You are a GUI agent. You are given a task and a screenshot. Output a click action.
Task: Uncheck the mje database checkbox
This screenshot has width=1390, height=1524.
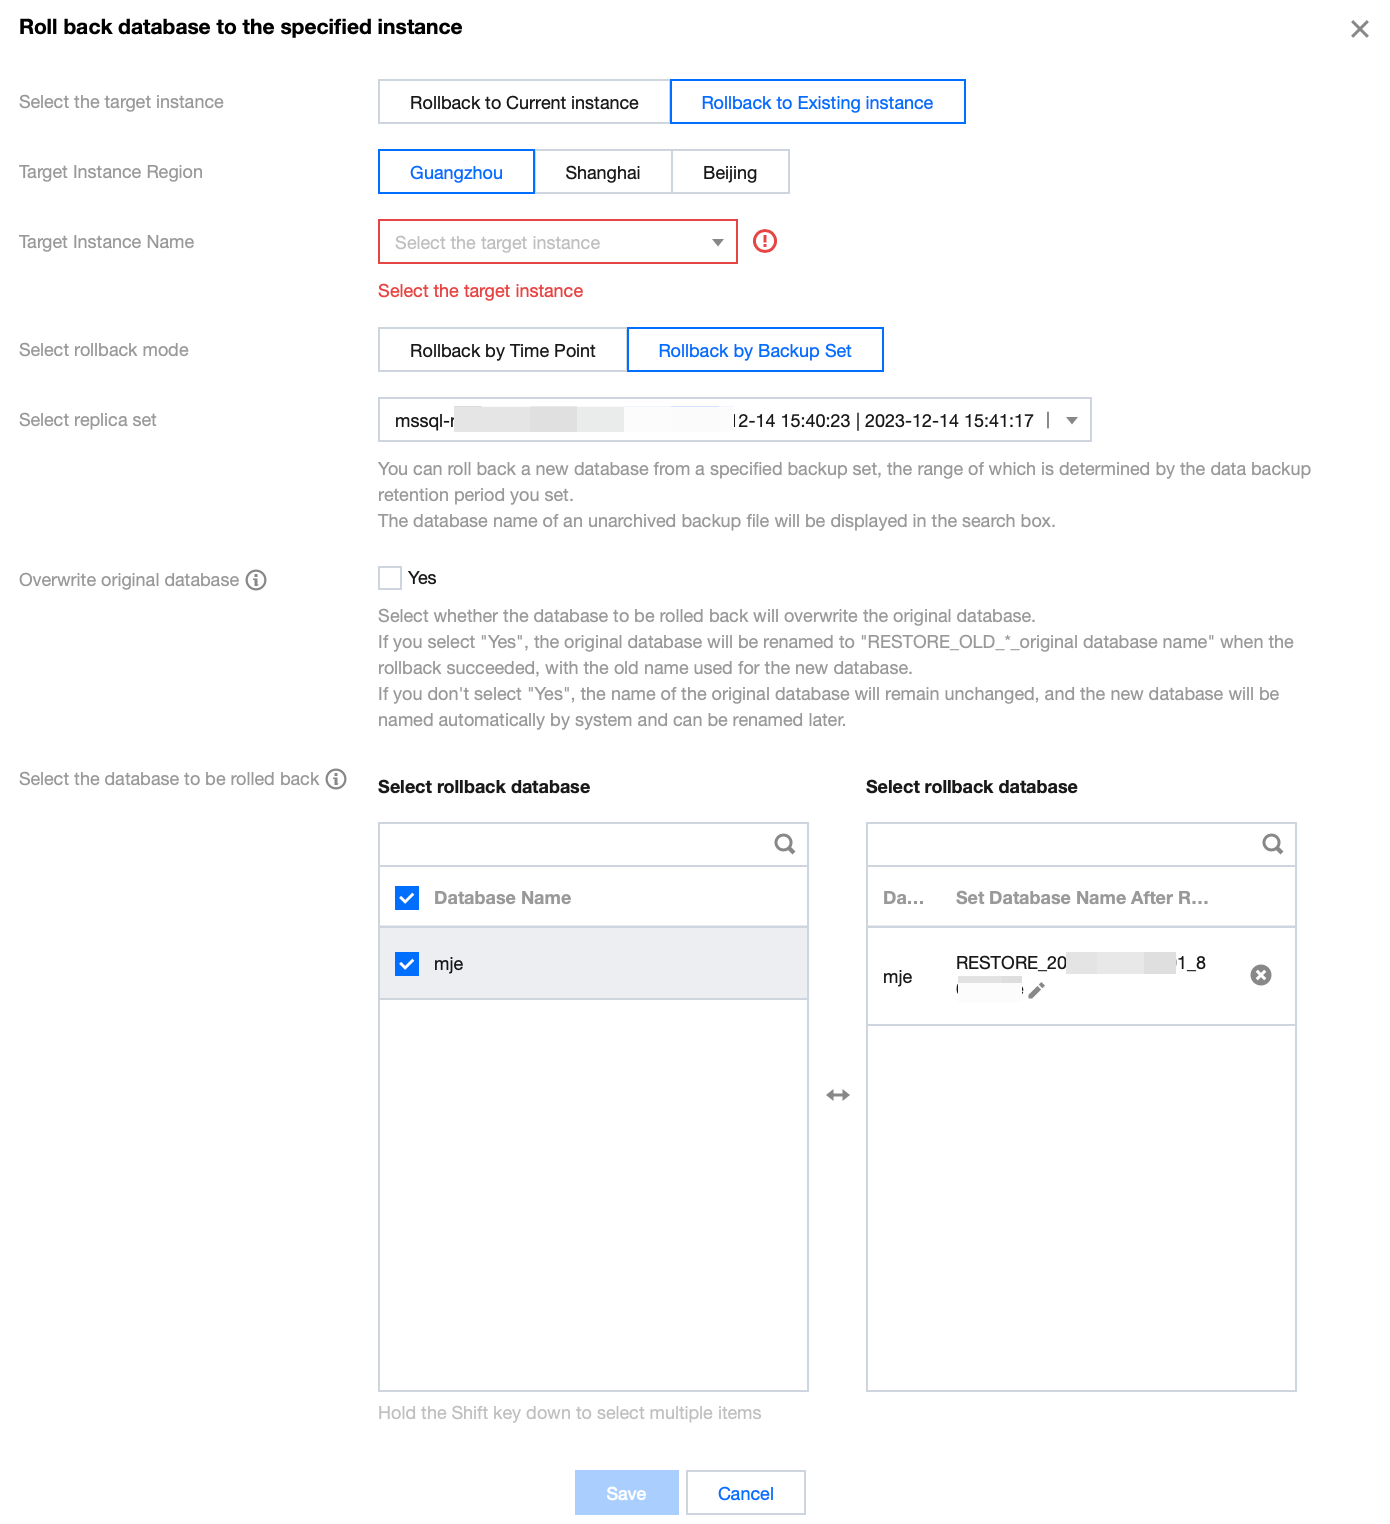(407, 964)
